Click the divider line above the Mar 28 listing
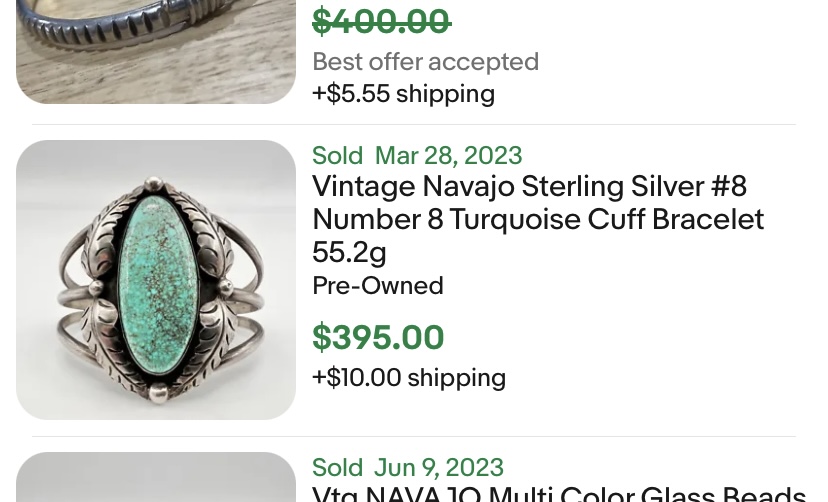 413,124
